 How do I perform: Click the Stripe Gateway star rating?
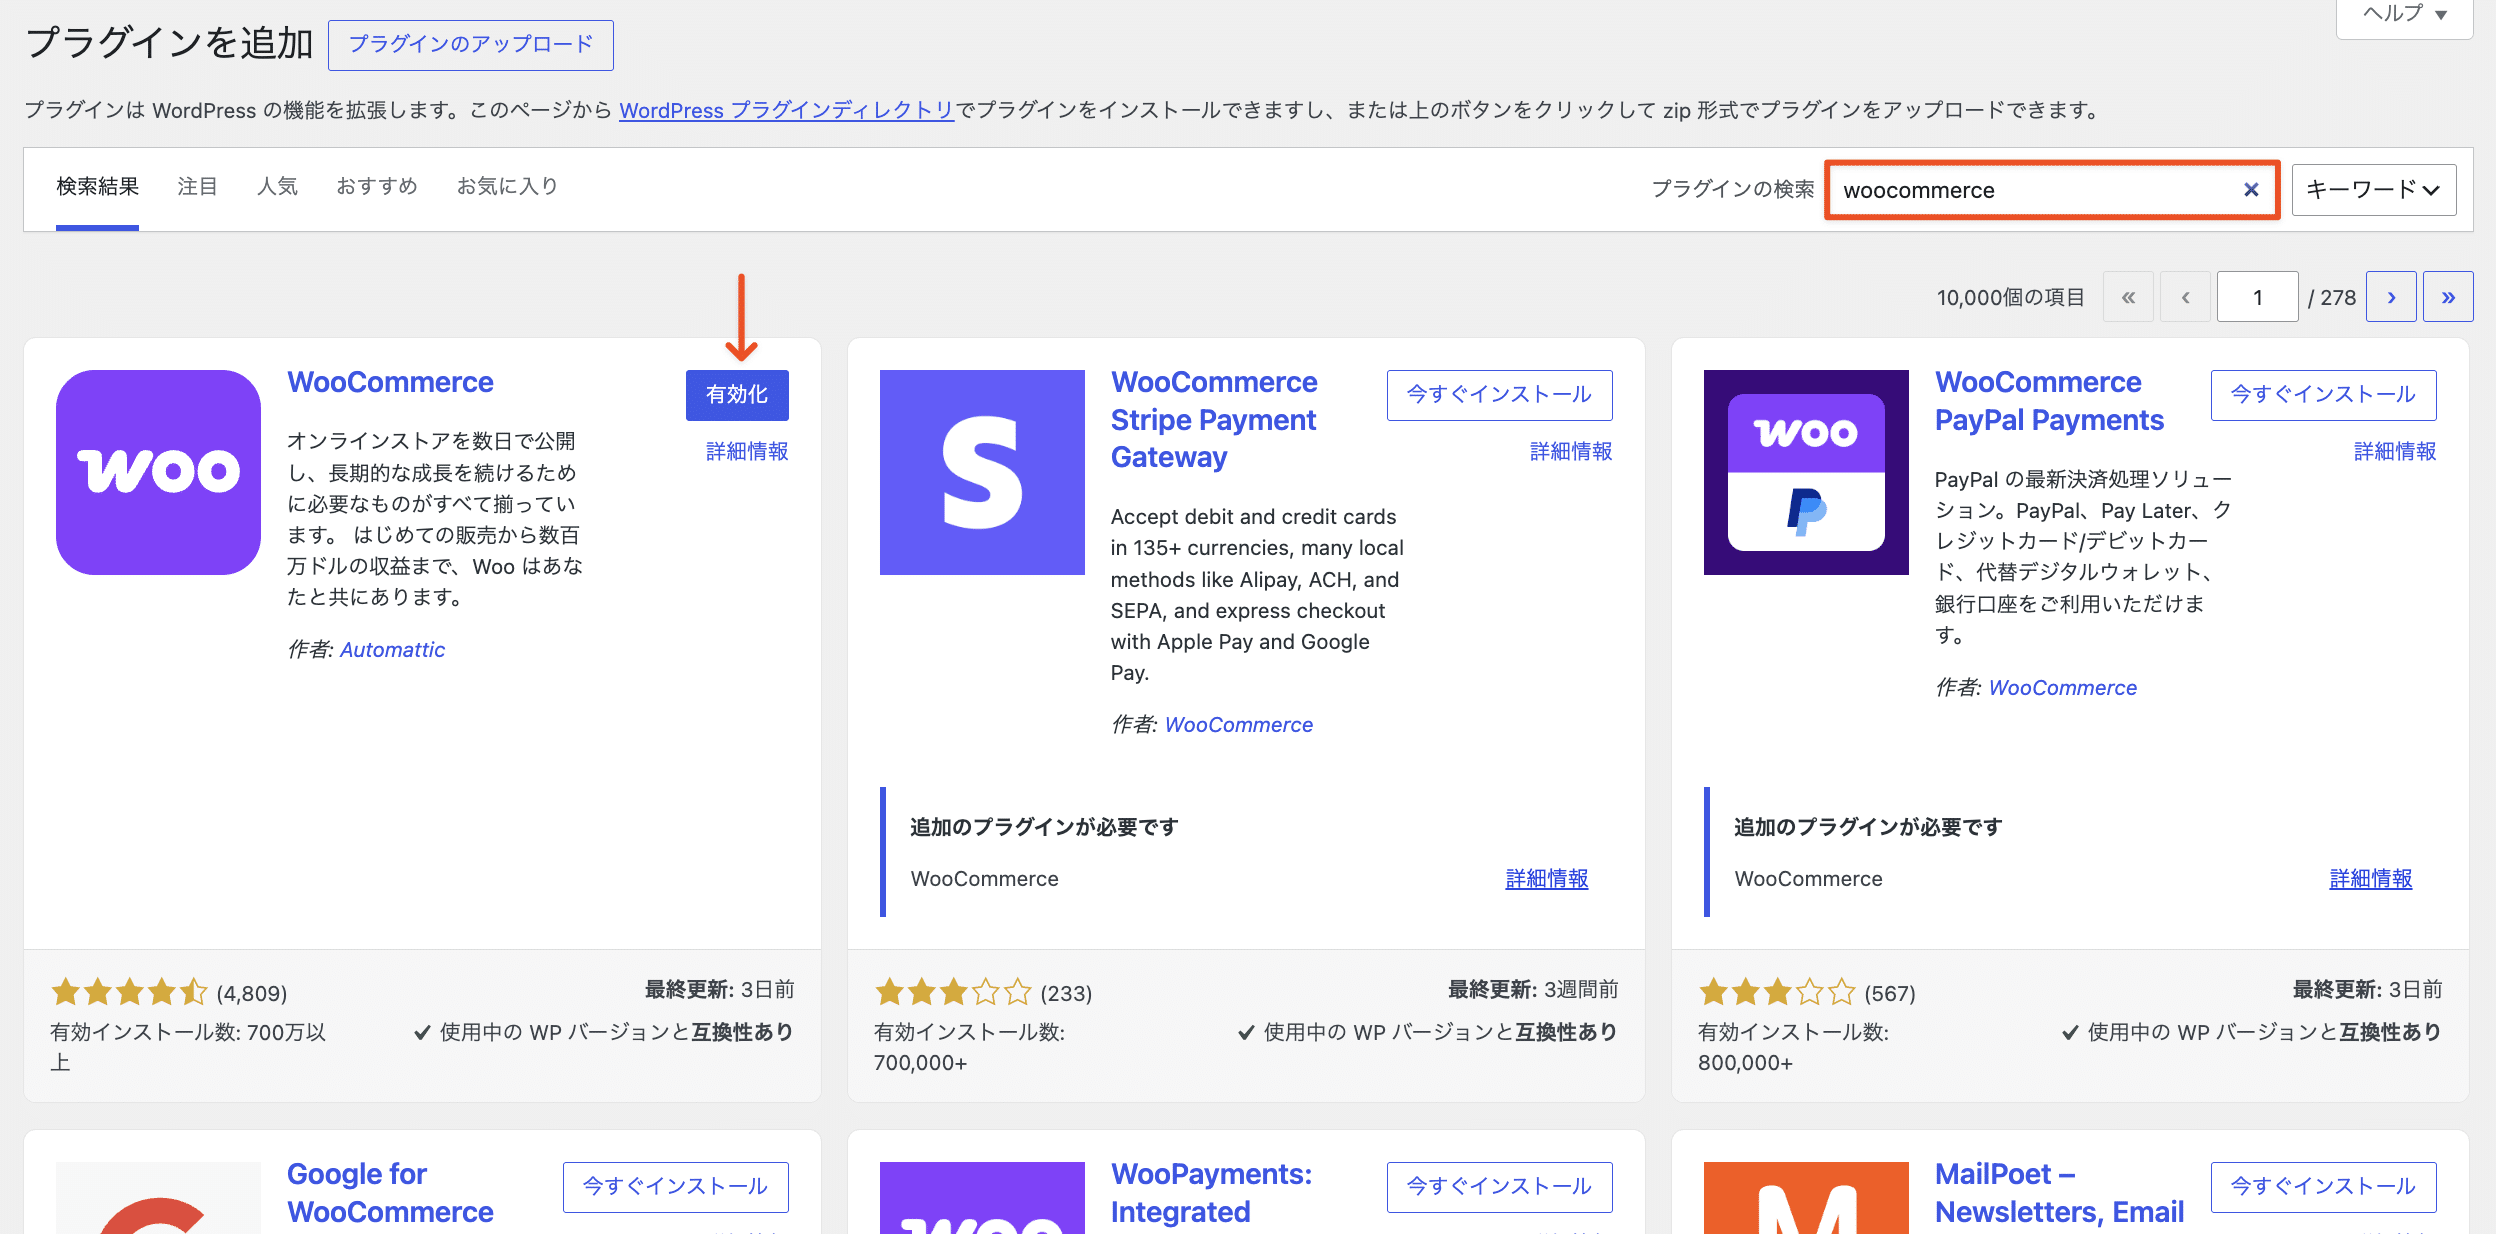[x=953, y=992]
